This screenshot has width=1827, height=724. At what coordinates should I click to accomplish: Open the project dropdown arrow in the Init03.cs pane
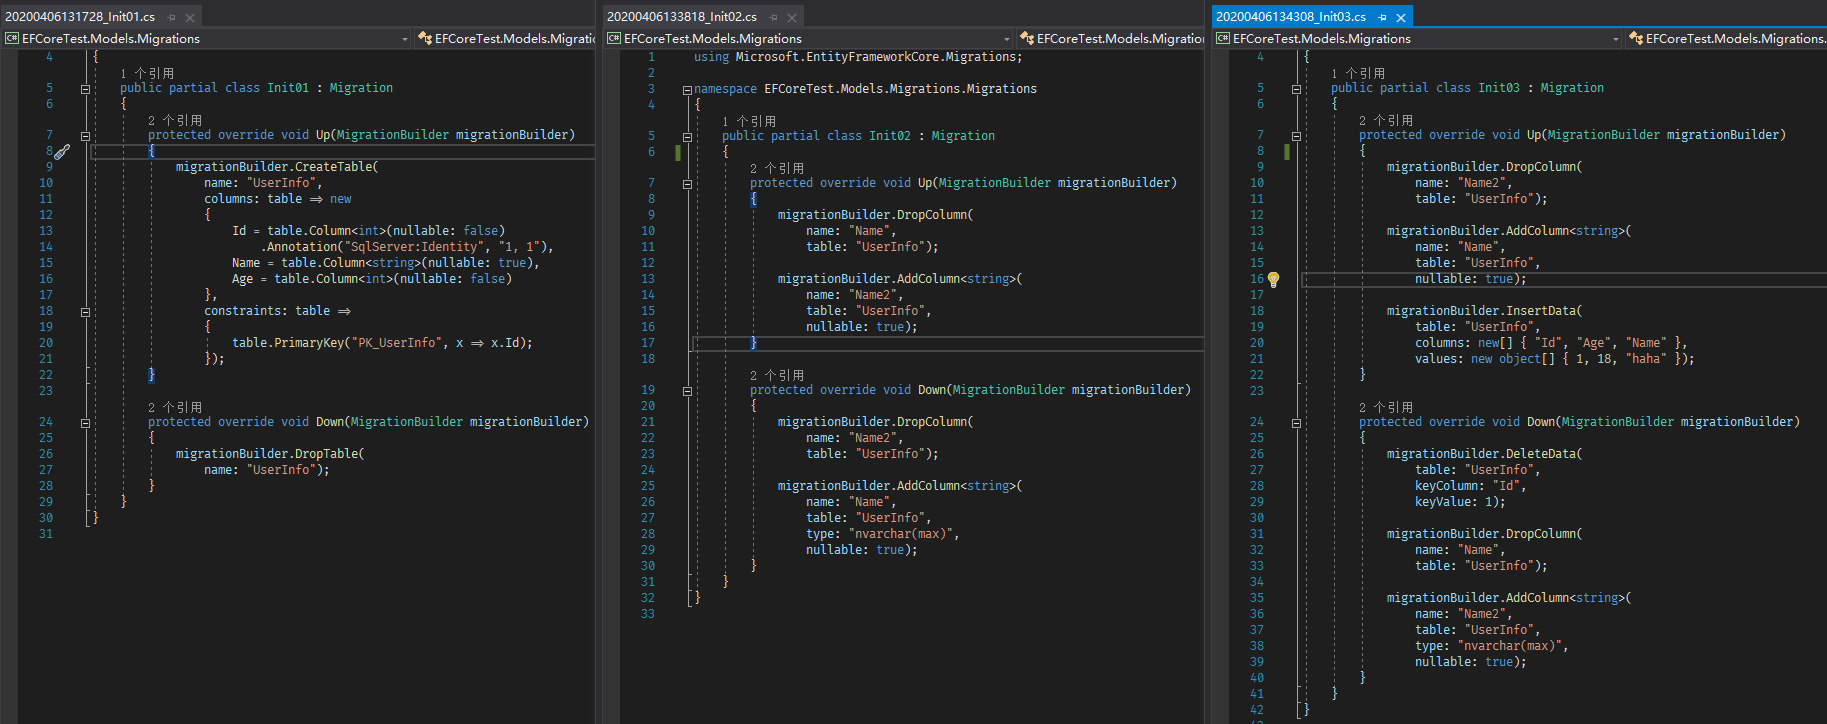1616,39
